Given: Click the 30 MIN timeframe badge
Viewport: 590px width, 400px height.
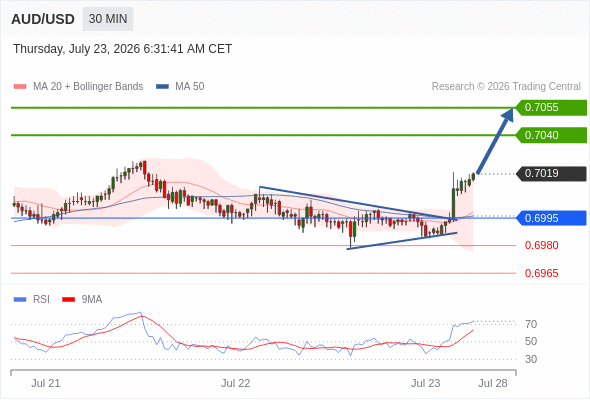Looking at the screenshot, I should 108,19.
